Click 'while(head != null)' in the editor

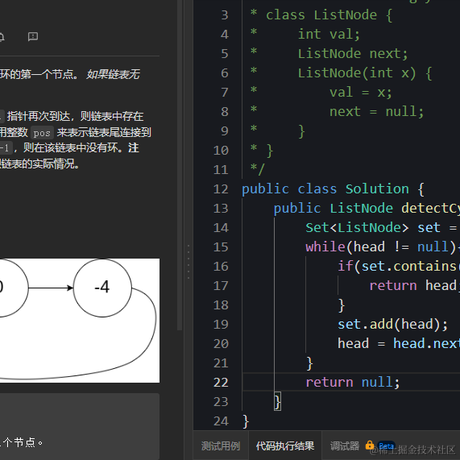point(380,247)
